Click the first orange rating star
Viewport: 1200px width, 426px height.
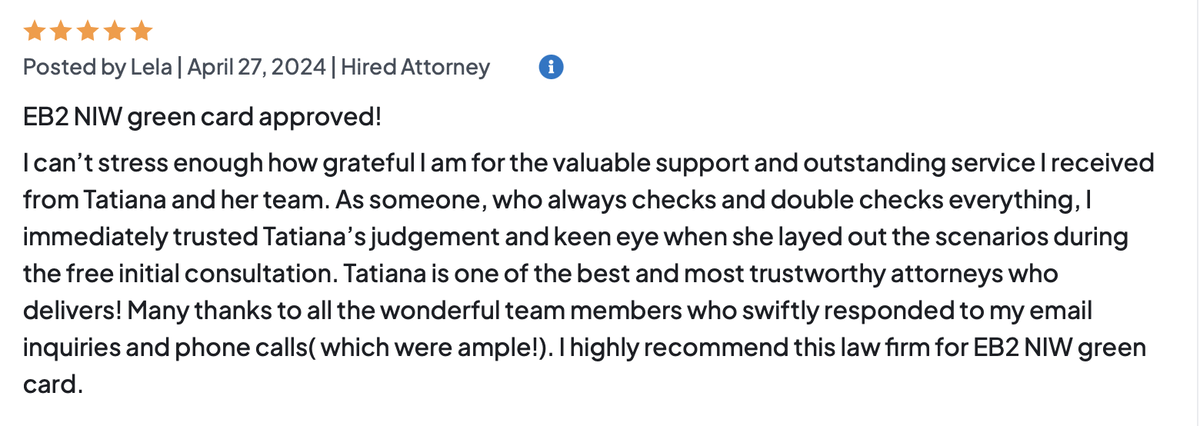point(36,31)
